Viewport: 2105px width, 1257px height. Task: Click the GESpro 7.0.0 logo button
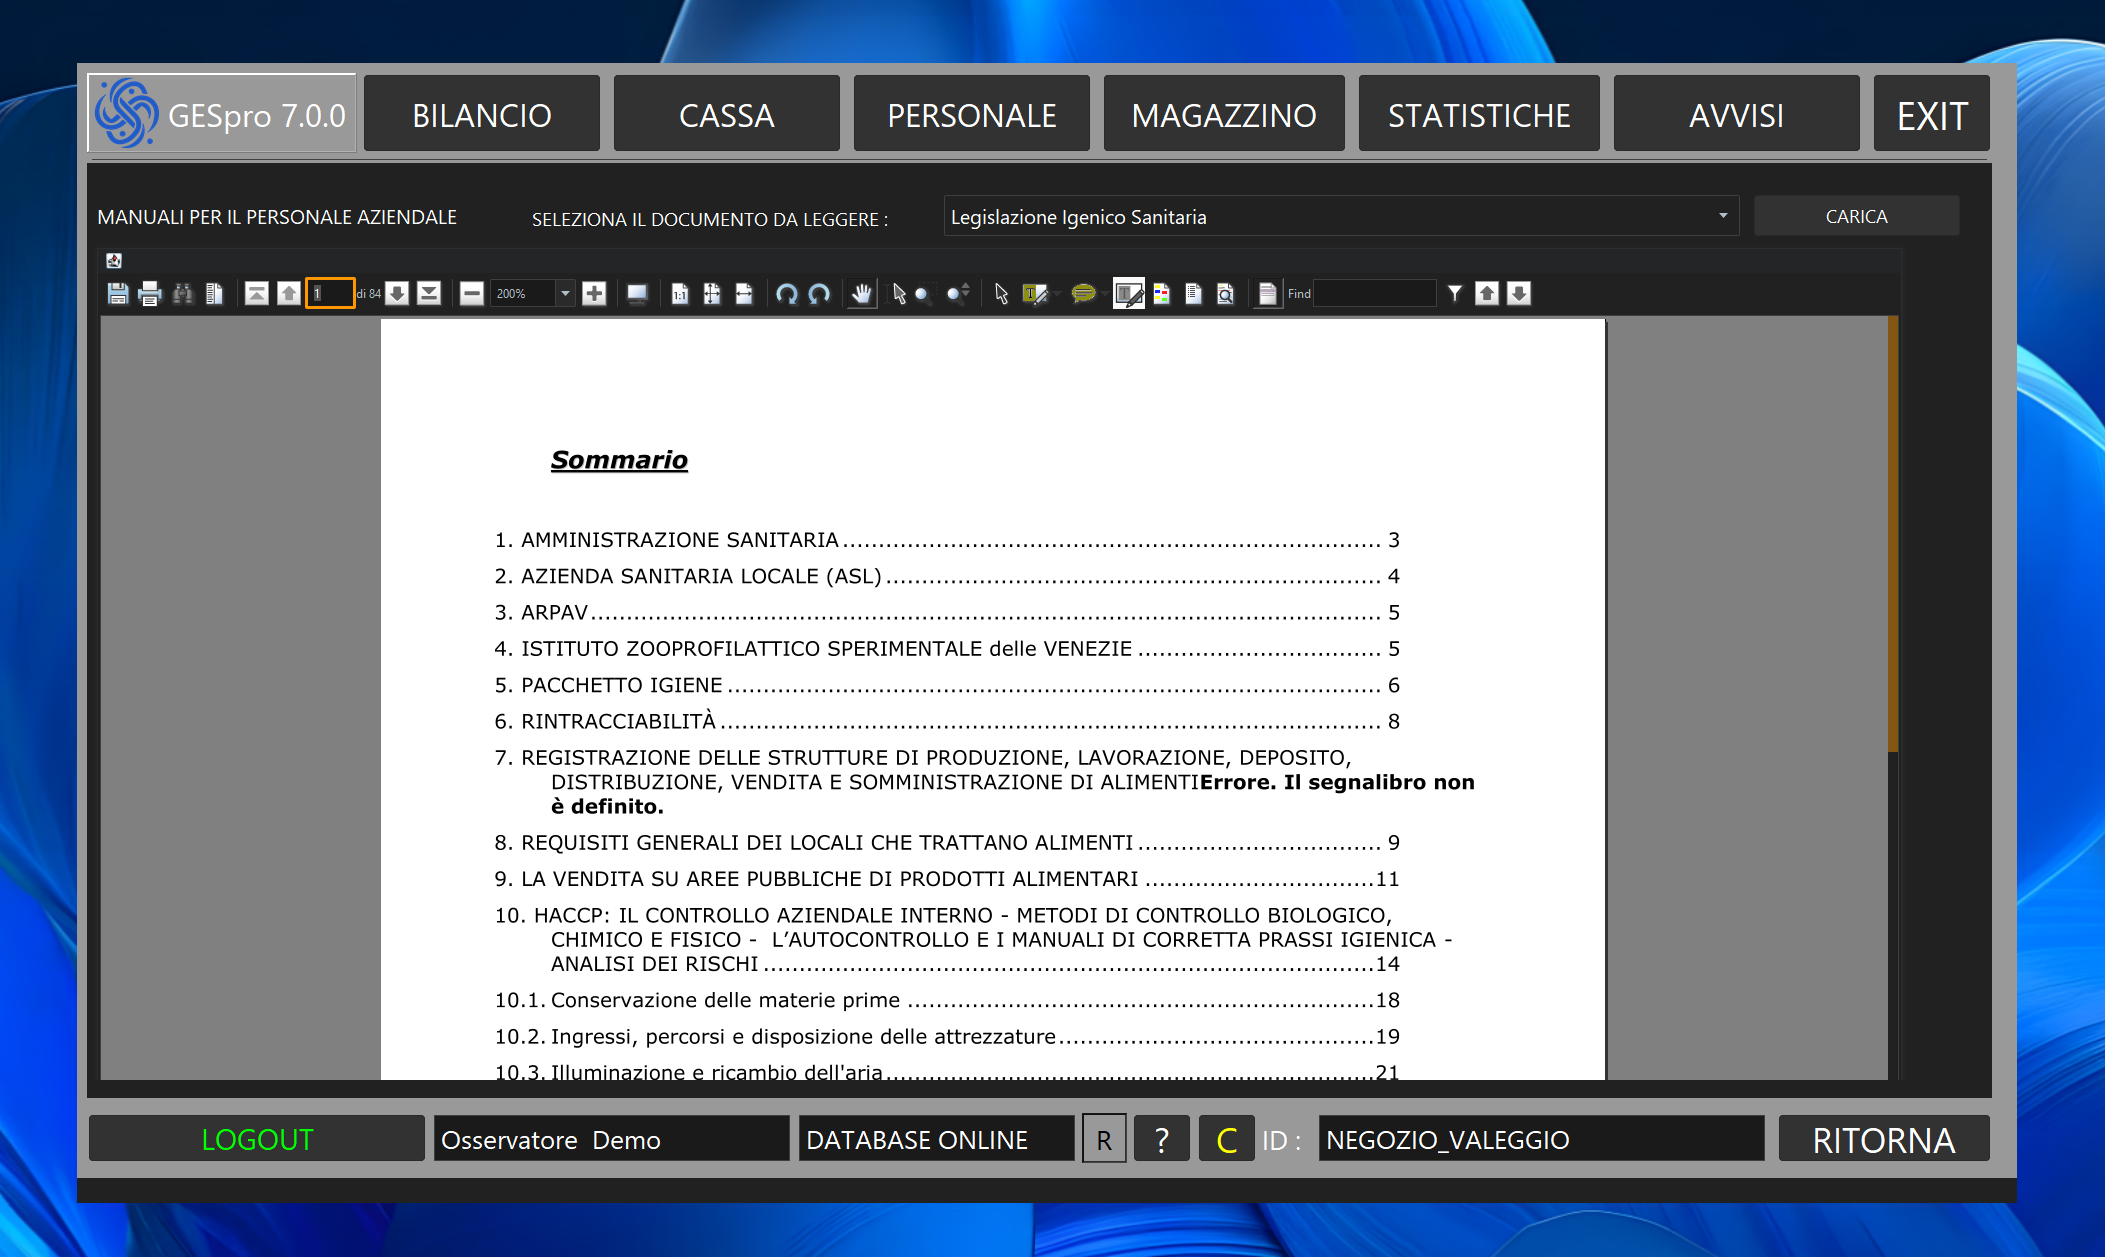tap(222, 114)
